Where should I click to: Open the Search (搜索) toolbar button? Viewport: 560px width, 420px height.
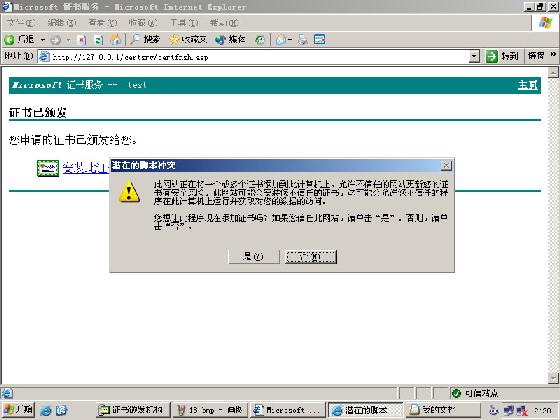coord(145,40)
